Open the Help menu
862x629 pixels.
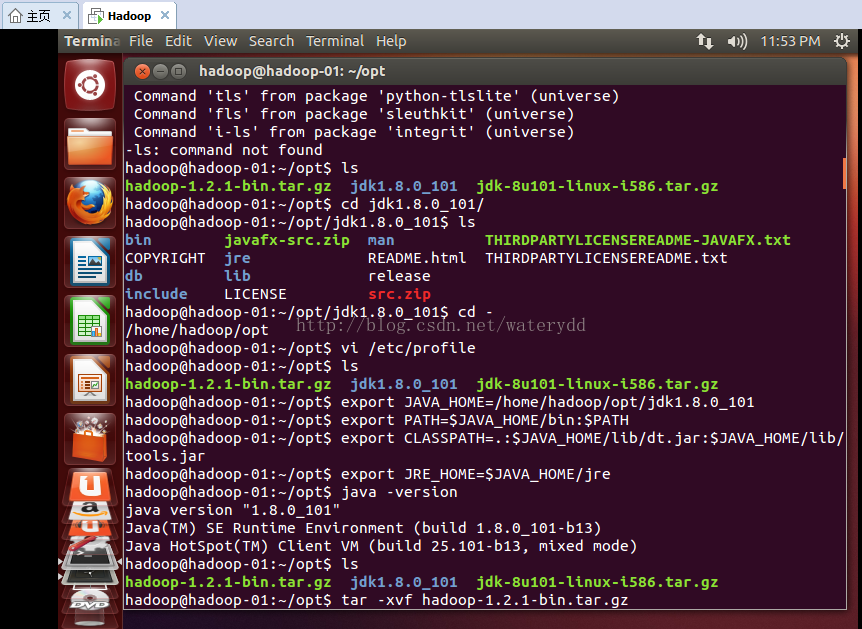coord(391,41)
